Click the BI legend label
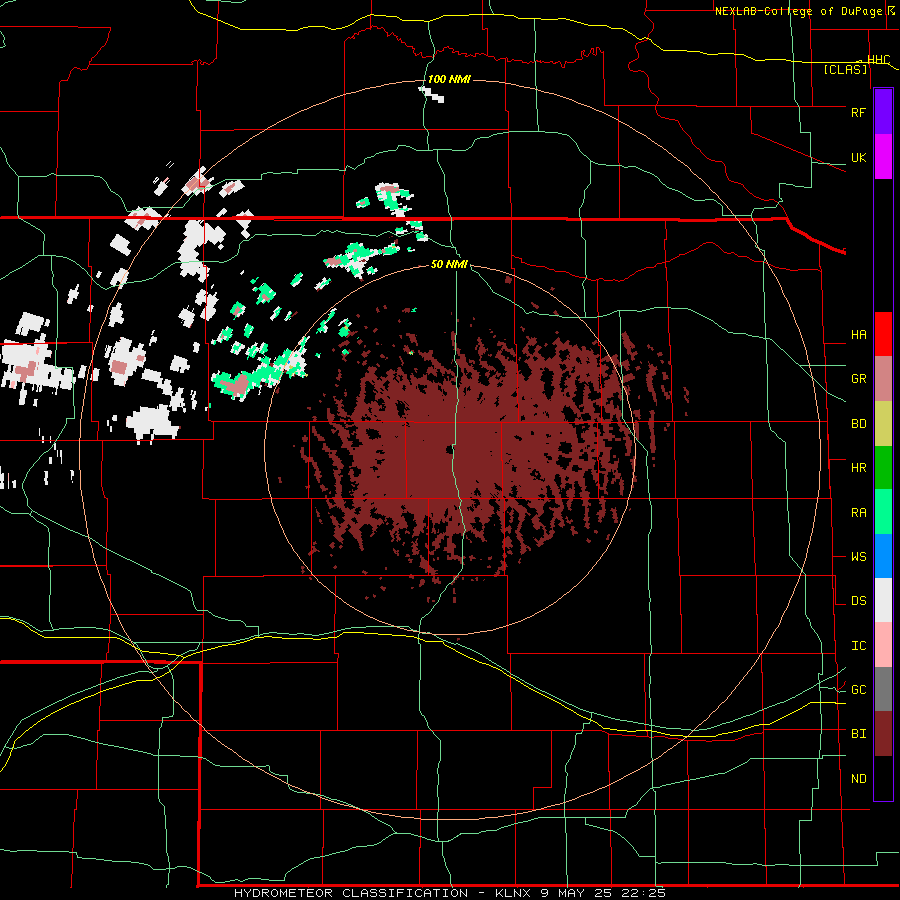Screen dimensions: 900x900 858,734
